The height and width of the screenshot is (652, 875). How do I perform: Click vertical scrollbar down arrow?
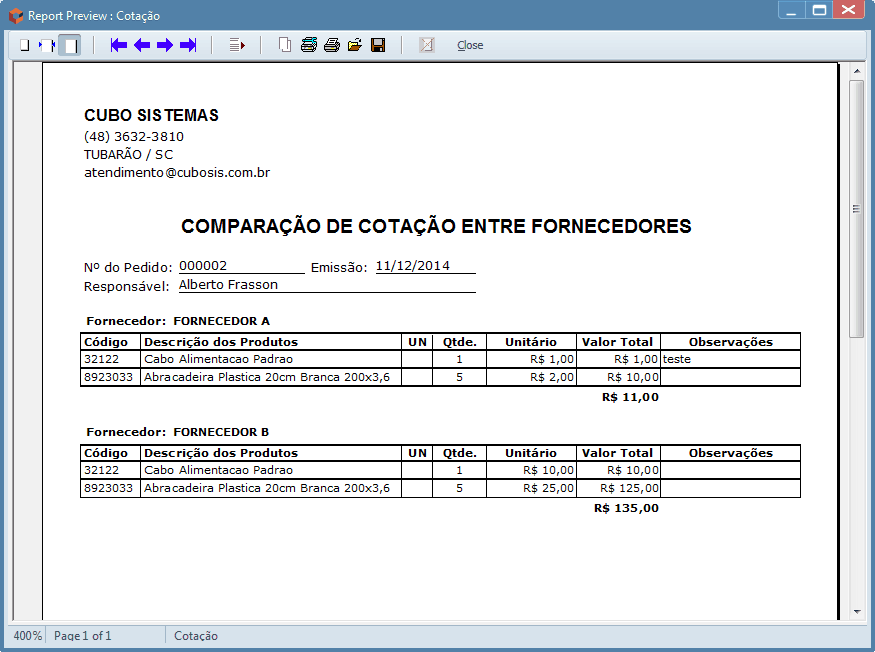coord(857,612)
